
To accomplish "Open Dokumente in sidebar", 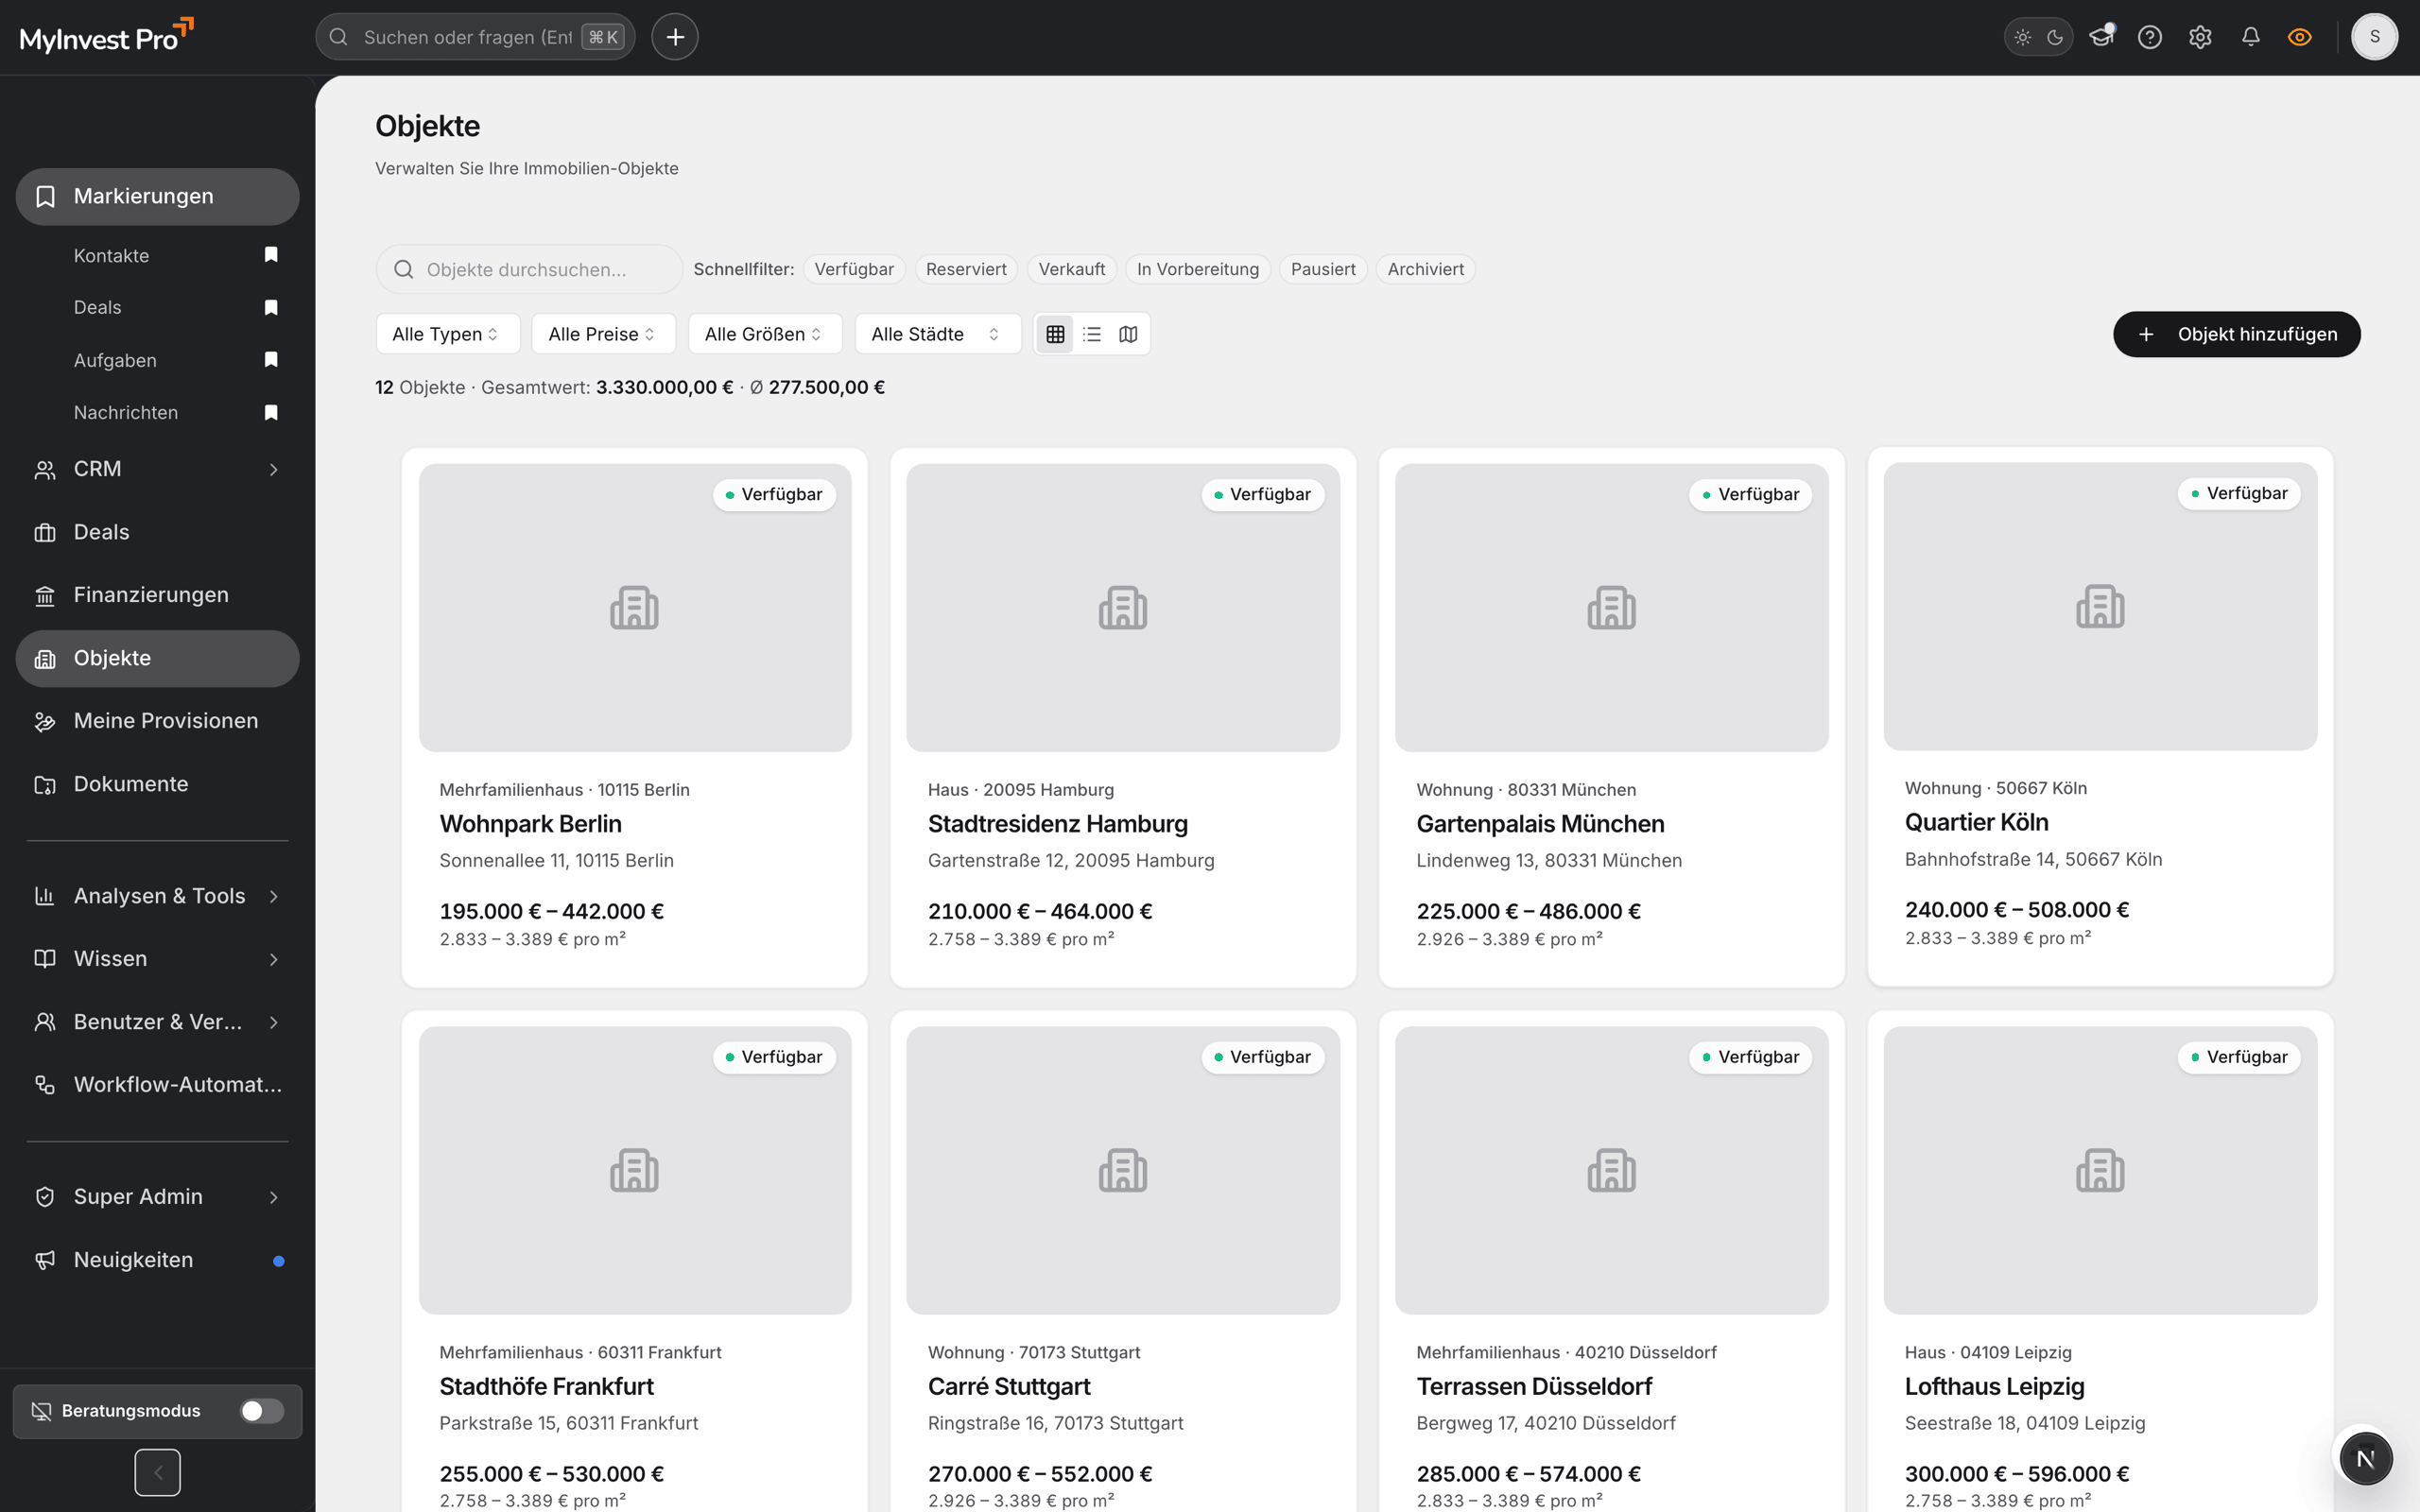I will click(x=157, y=784).
